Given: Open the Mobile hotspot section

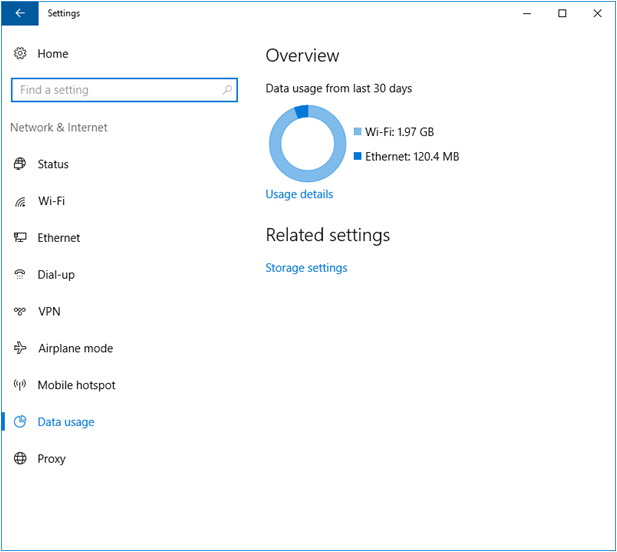Looking at the screenshot, I should pyautogui.click(x=76, y=385).
